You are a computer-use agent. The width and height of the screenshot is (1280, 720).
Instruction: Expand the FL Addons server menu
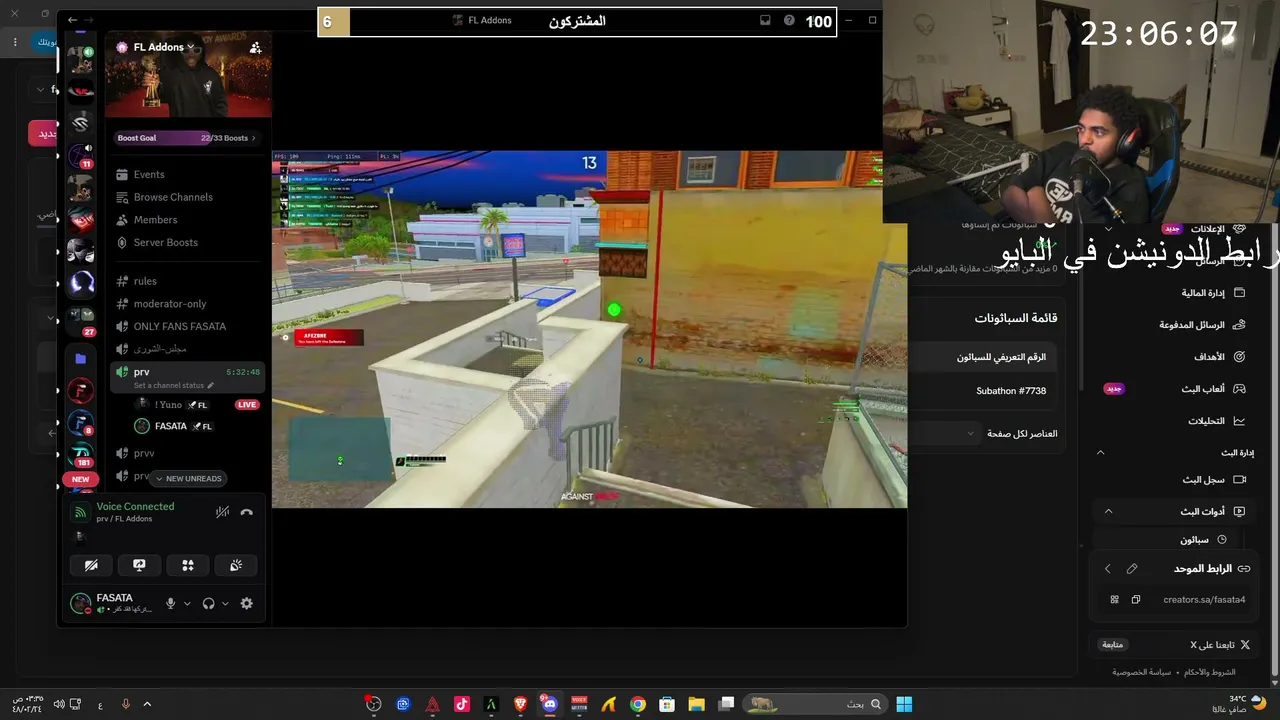[x=163, y=47]
